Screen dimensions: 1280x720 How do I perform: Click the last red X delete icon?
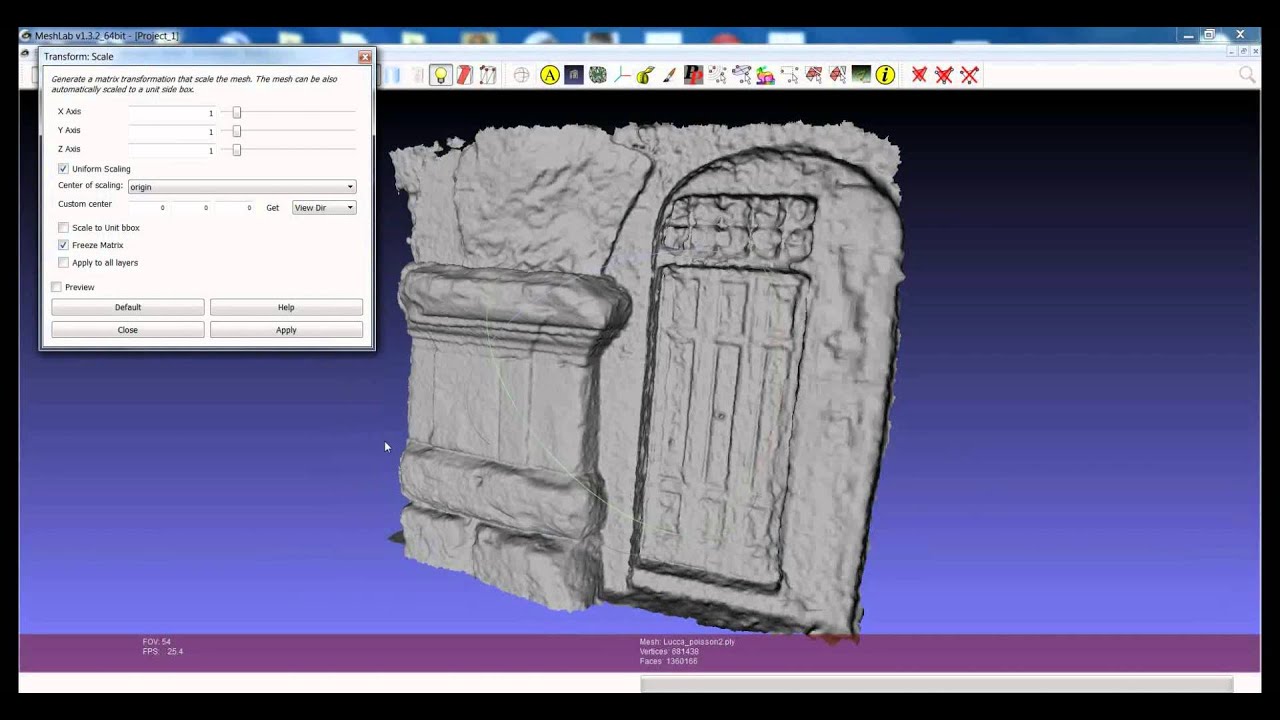pyautogui.click(x=969, y=75)
